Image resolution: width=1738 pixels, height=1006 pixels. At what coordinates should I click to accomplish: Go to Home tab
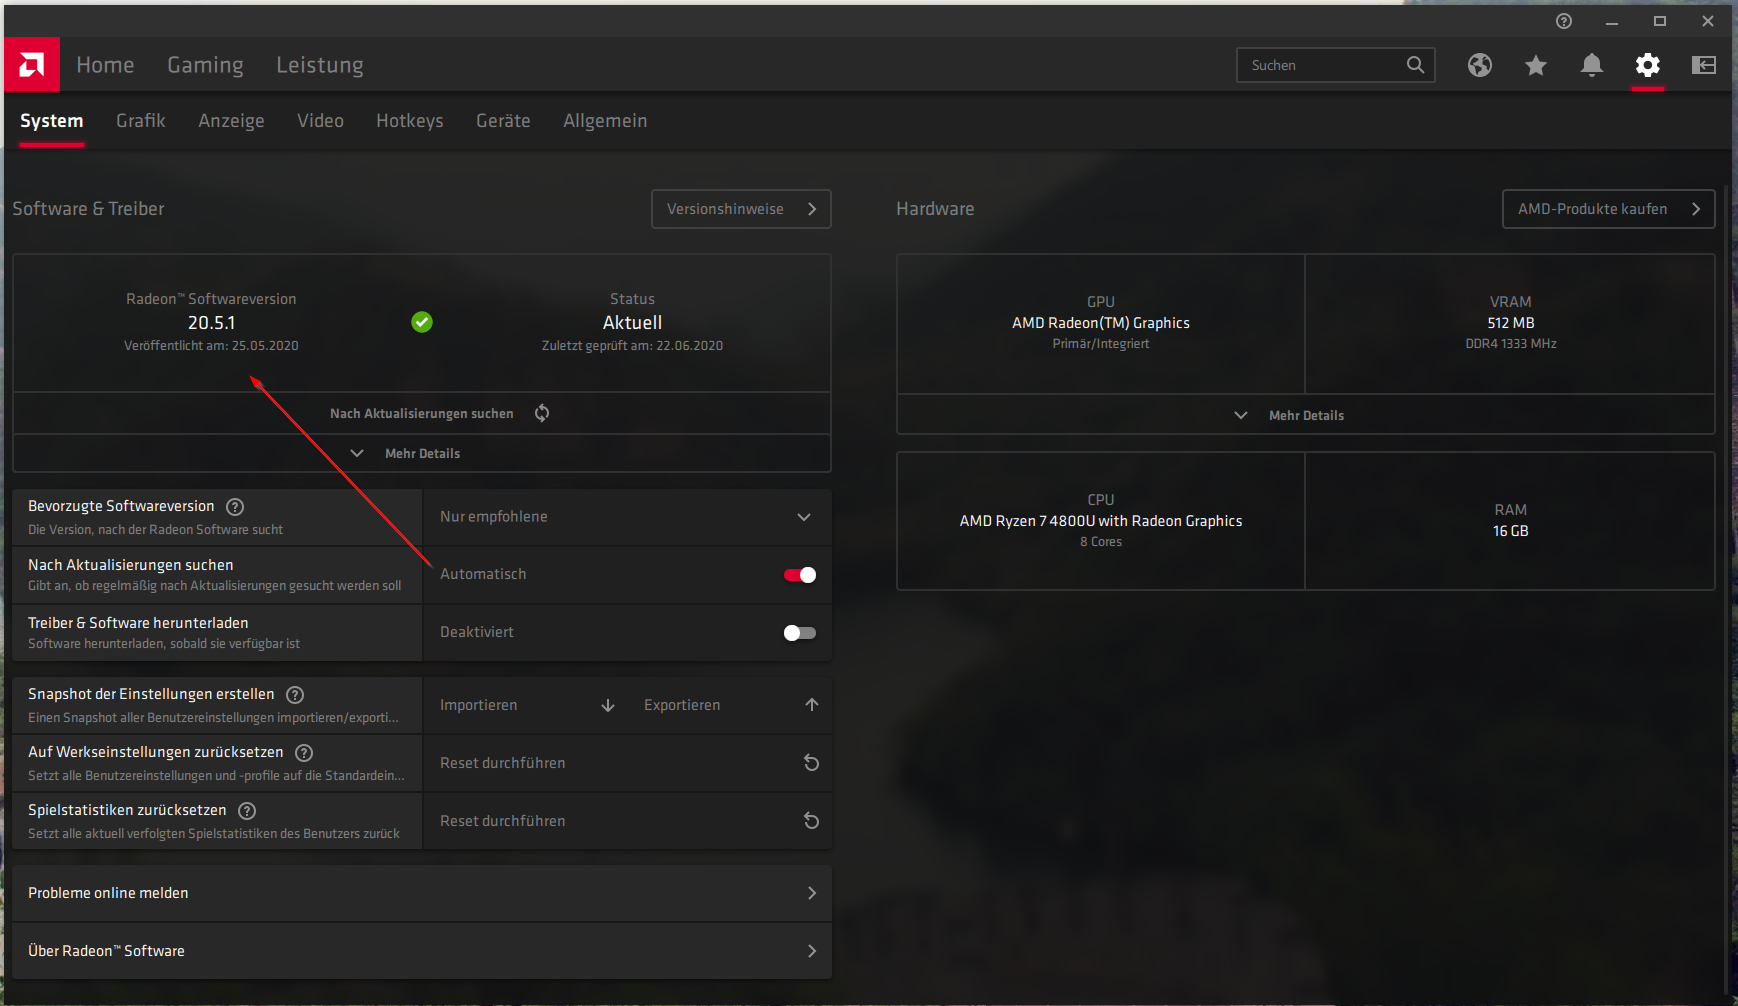[105, 65]
